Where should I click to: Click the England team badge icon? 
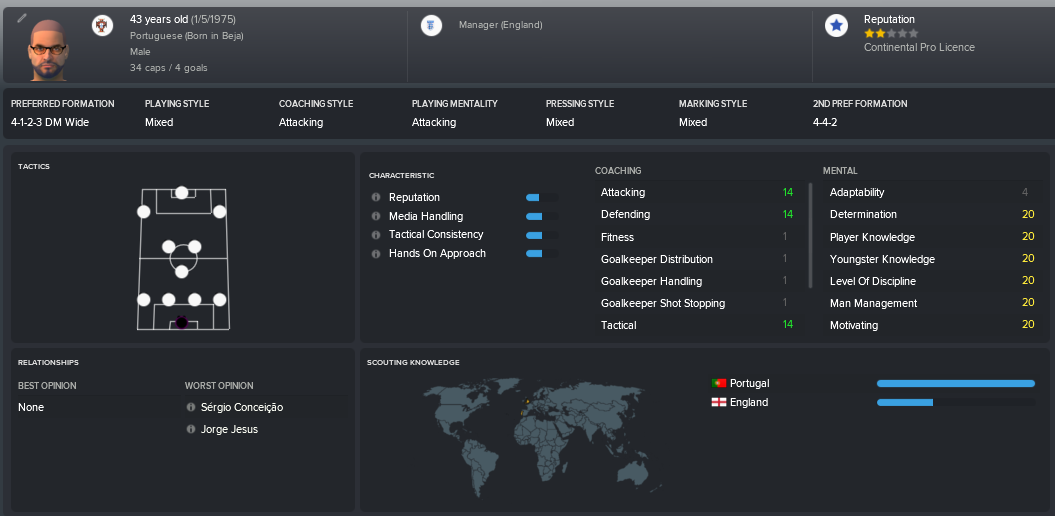pyautogui.click(x=431, y=26)
